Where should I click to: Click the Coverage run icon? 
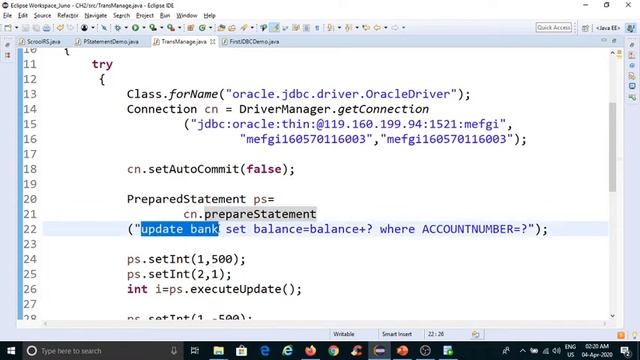pyautogui.click(x=153, y=28)
